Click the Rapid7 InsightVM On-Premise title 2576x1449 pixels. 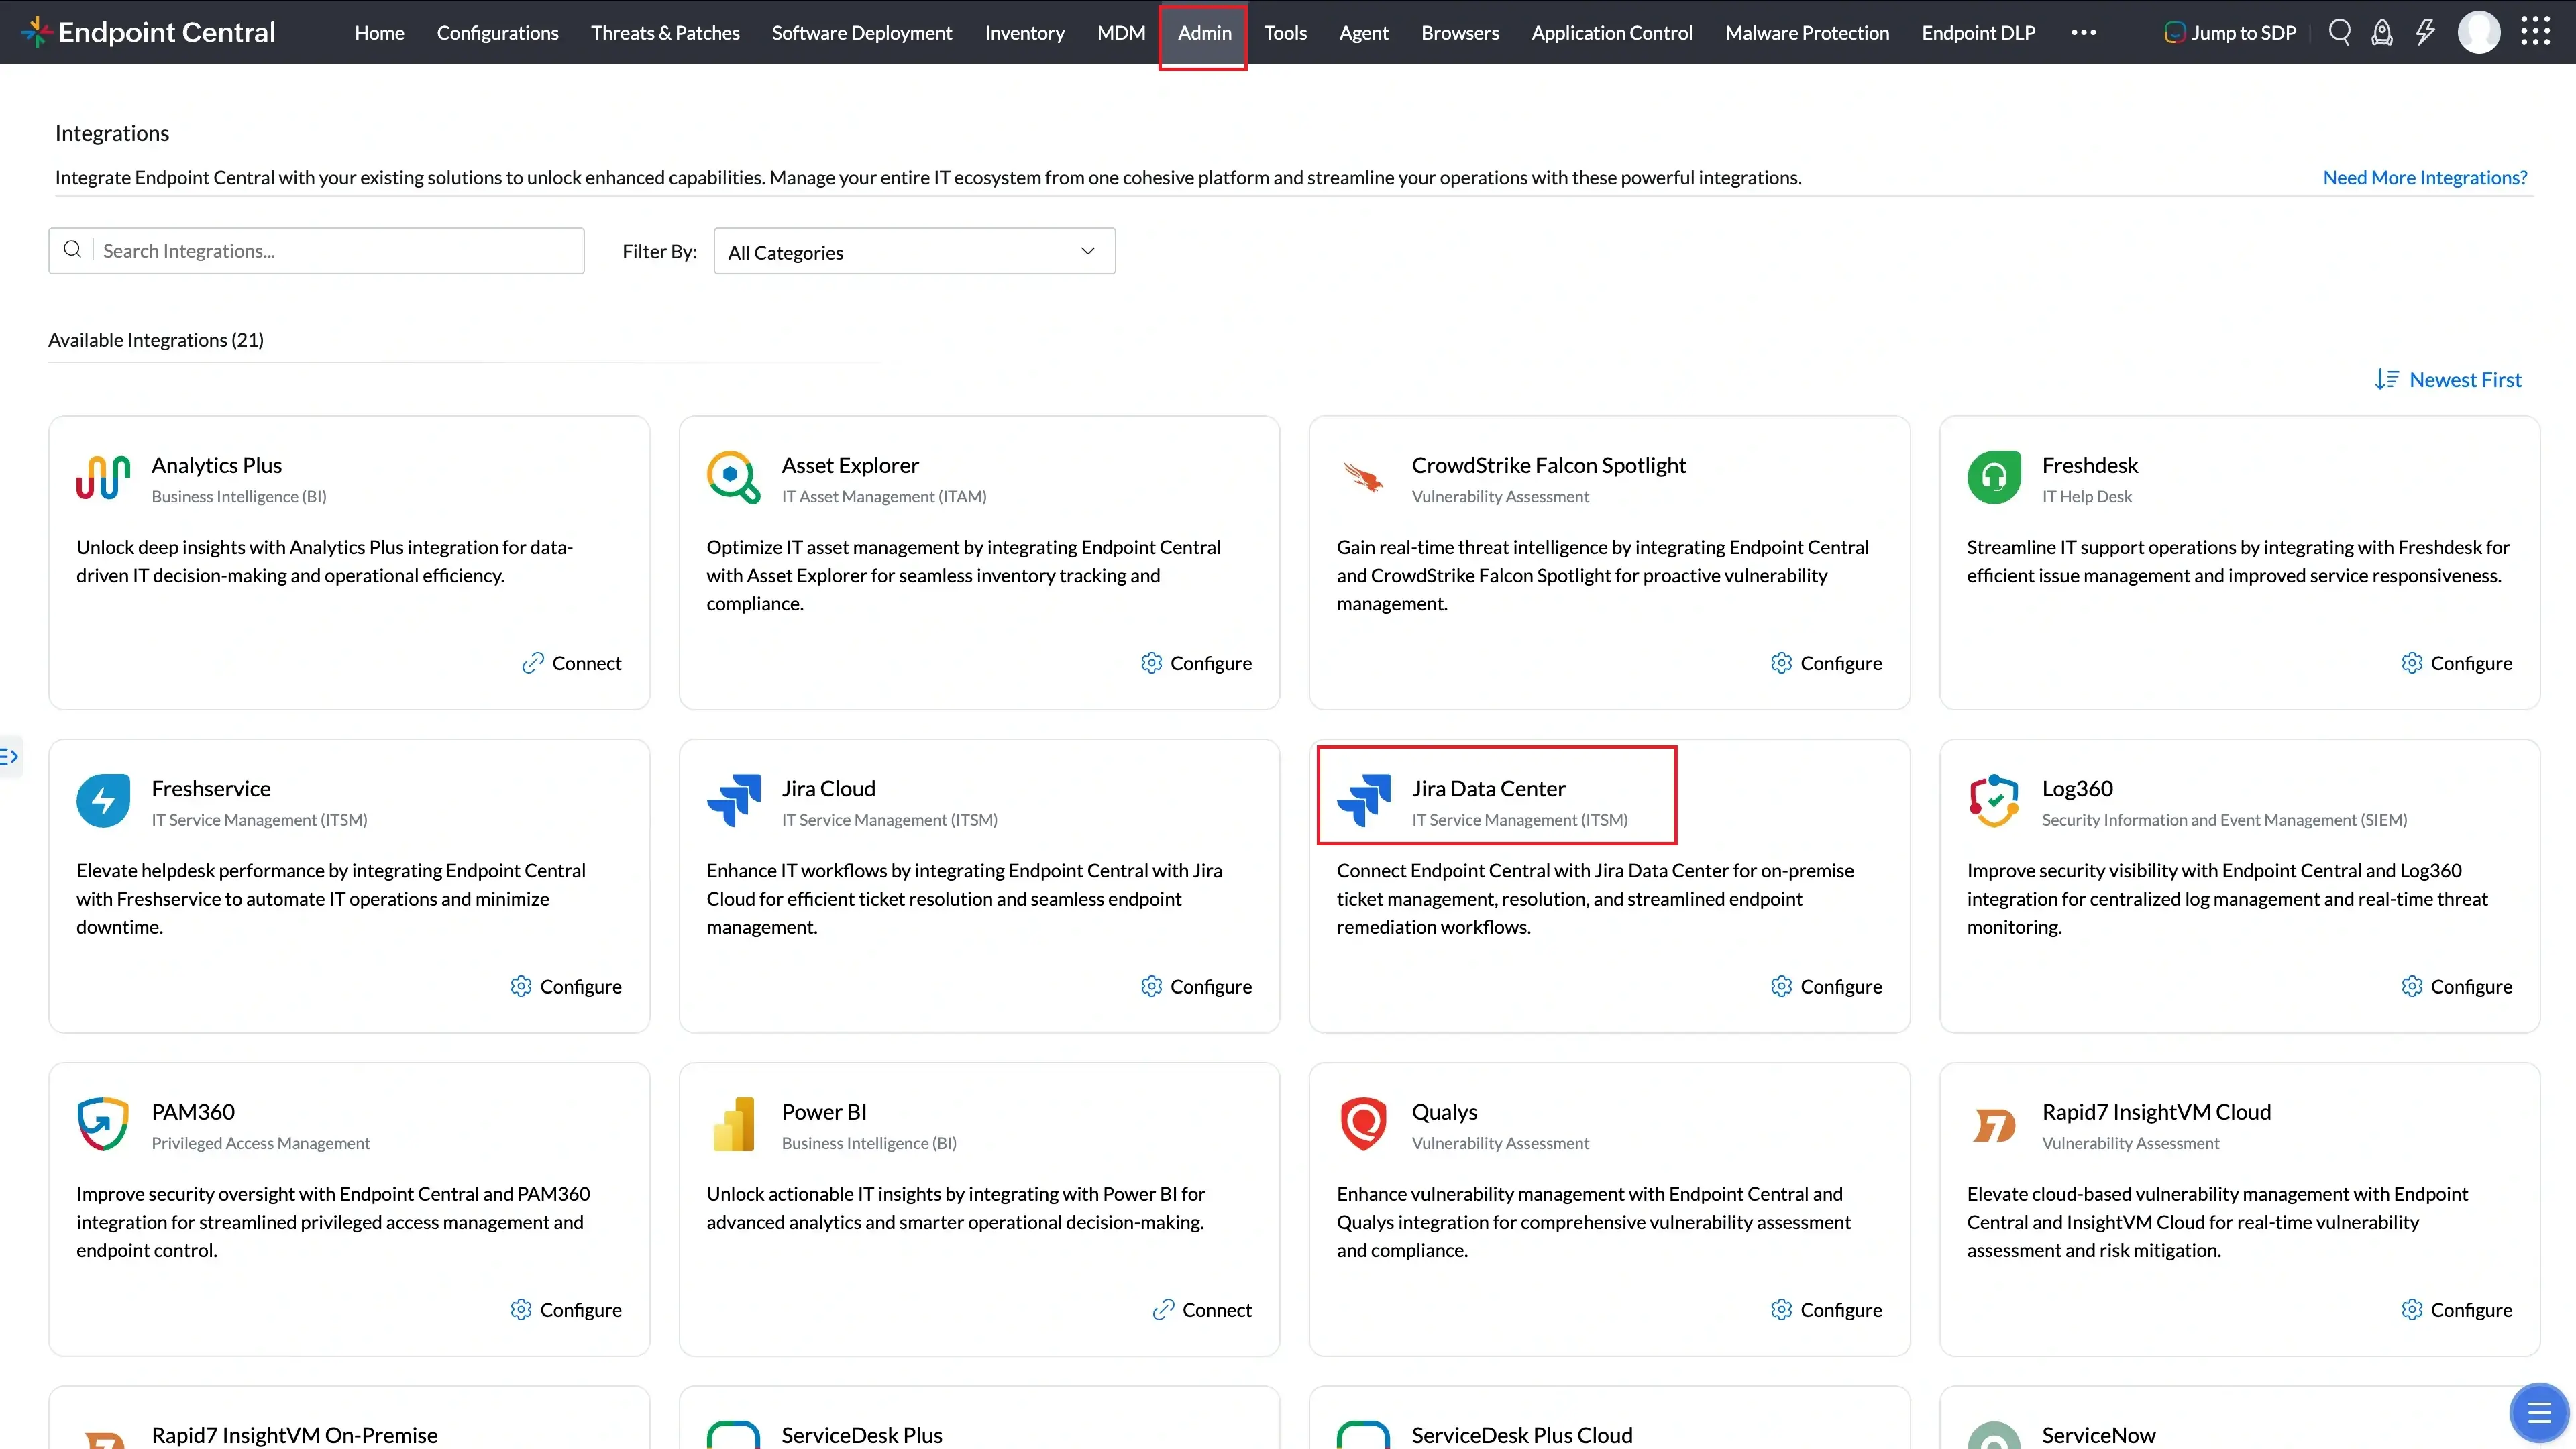point(294,1435)
